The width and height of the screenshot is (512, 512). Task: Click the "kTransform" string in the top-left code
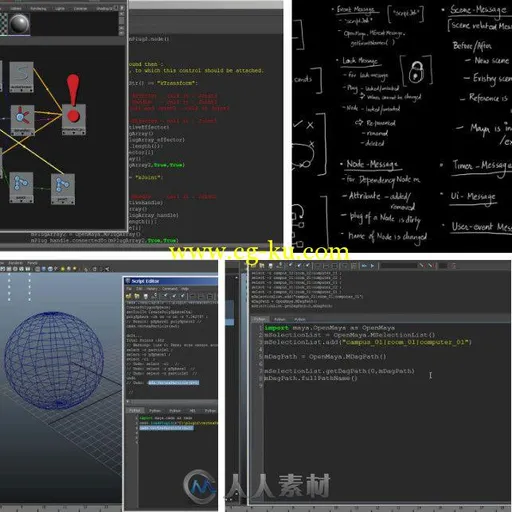[x=177, y=83]
